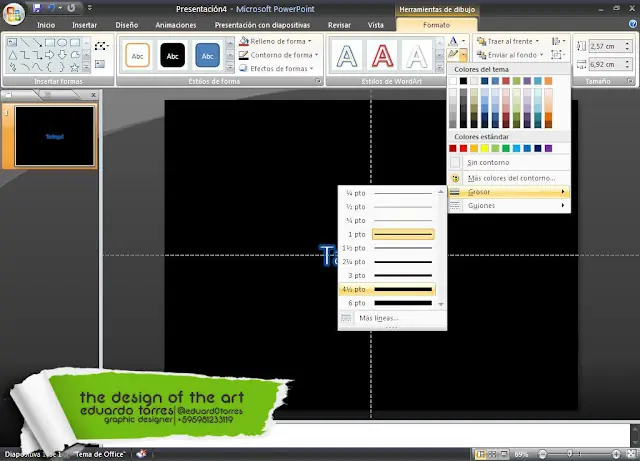Viewport: 640px width, 461px height.
Task: Click the Save icon in quick access toolbar
Action: [37, 8]
